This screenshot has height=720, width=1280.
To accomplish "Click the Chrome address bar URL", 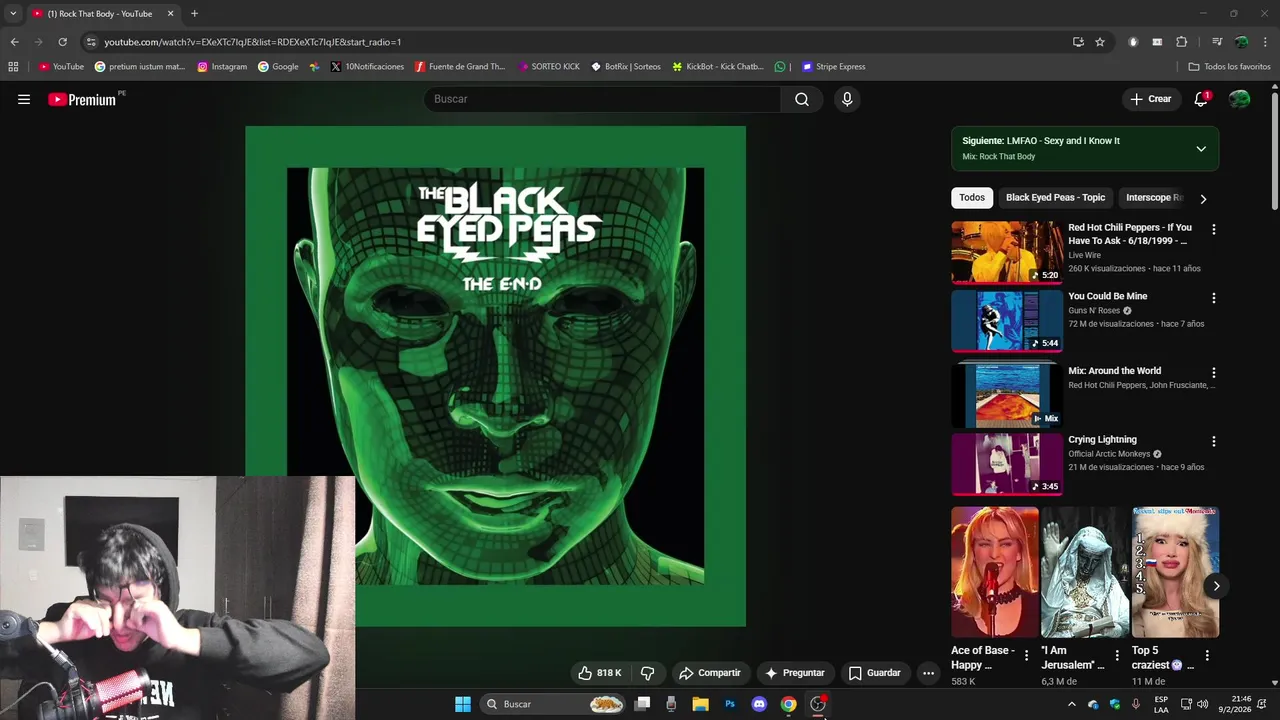I will coord(253,42).
